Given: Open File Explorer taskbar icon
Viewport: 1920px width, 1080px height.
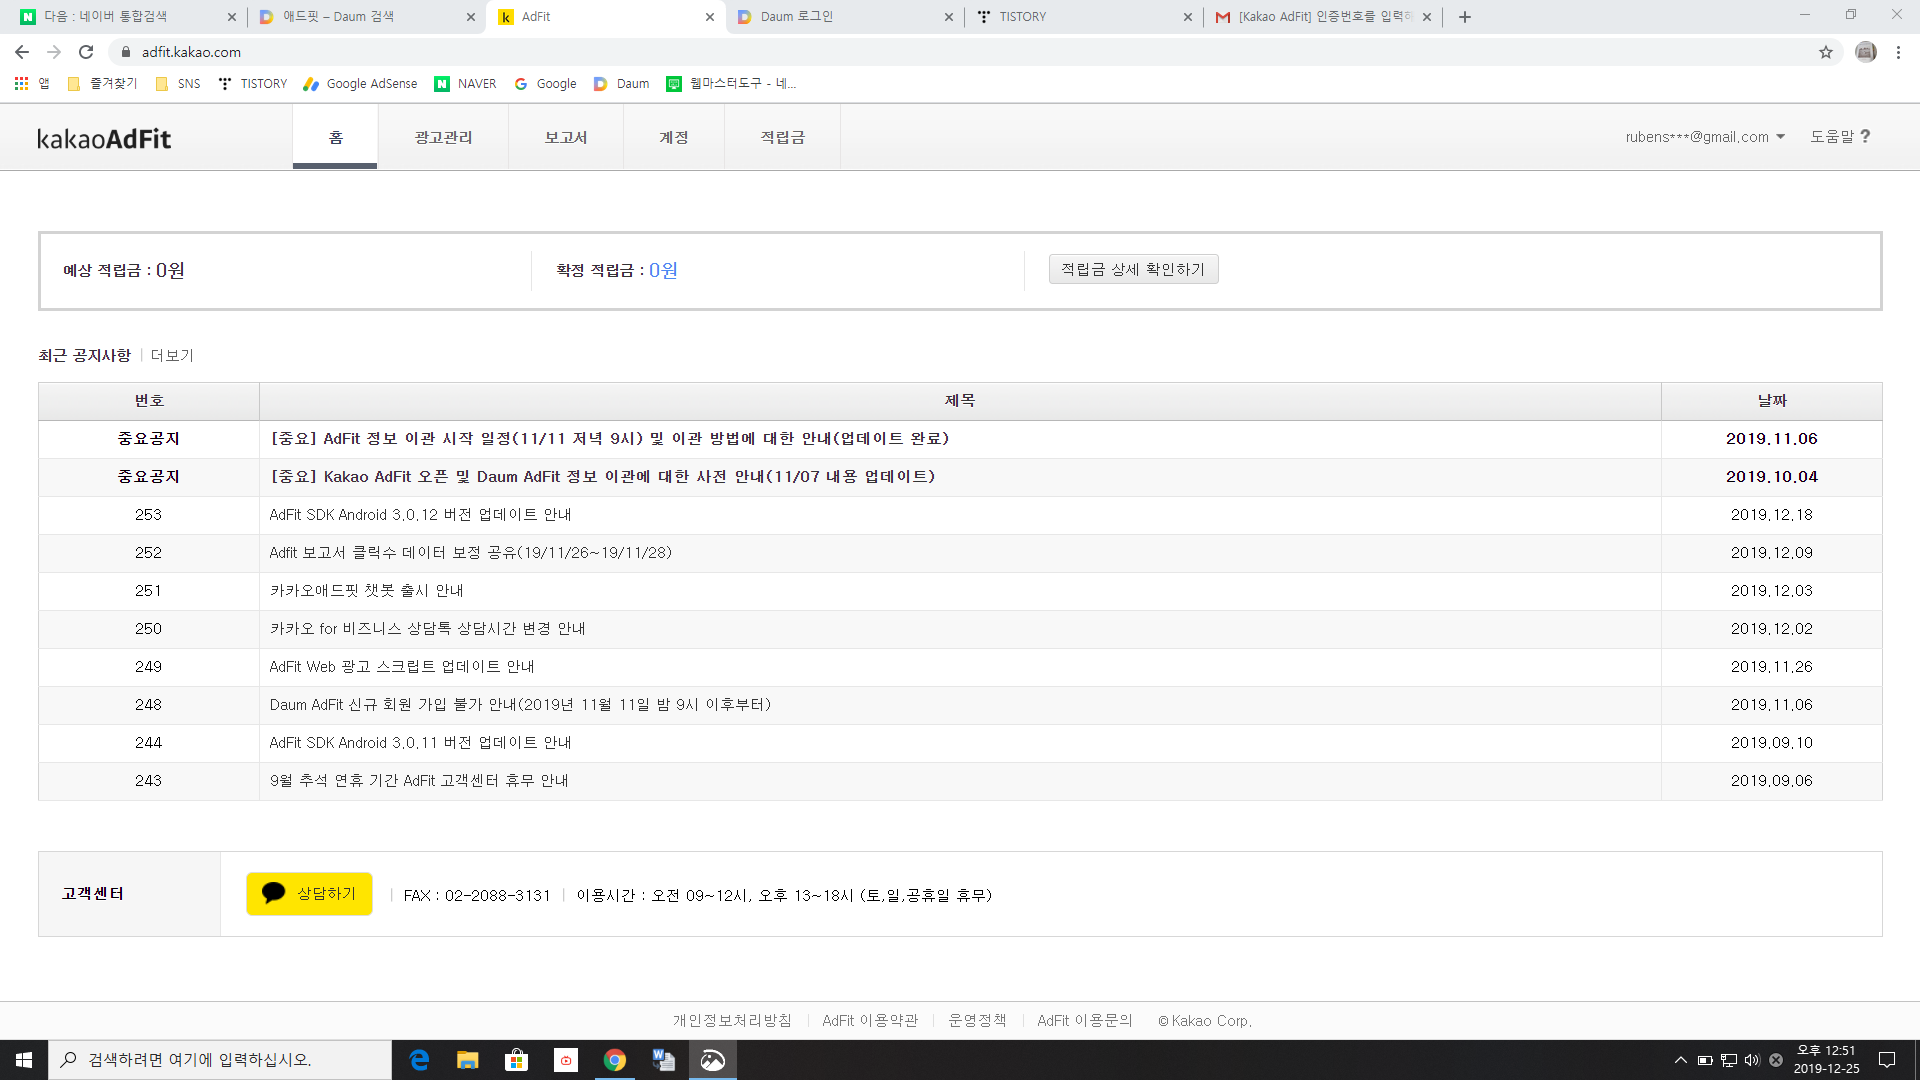Looking at the screenshot, I should coord(467,1060).
